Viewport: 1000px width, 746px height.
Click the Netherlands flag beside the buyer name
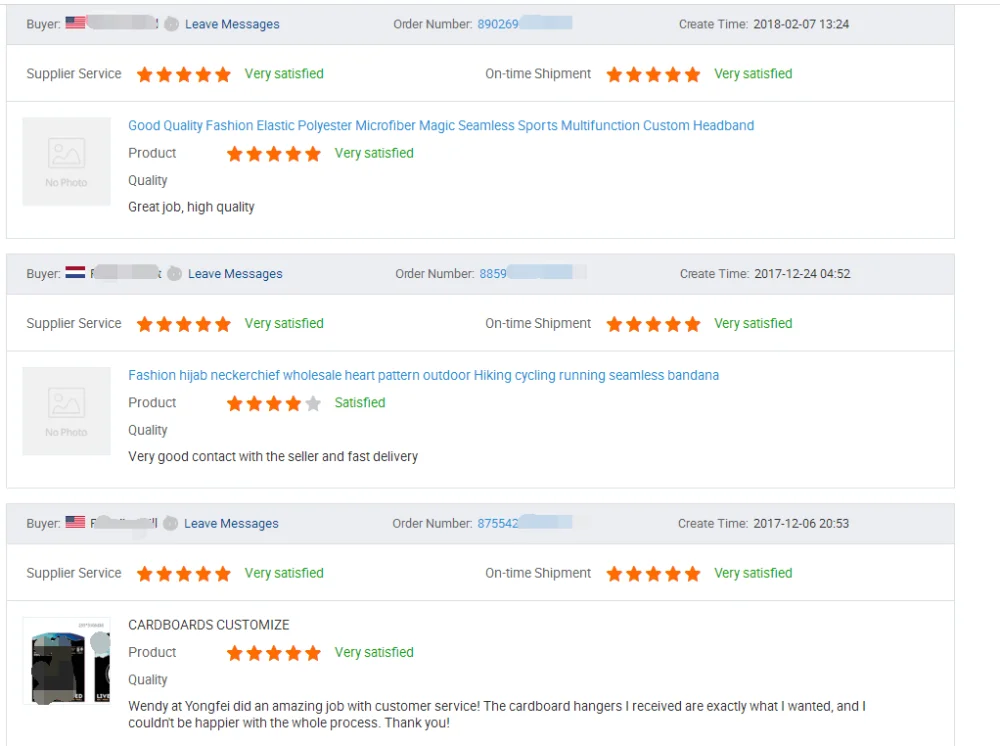click(x=75, y=273)
